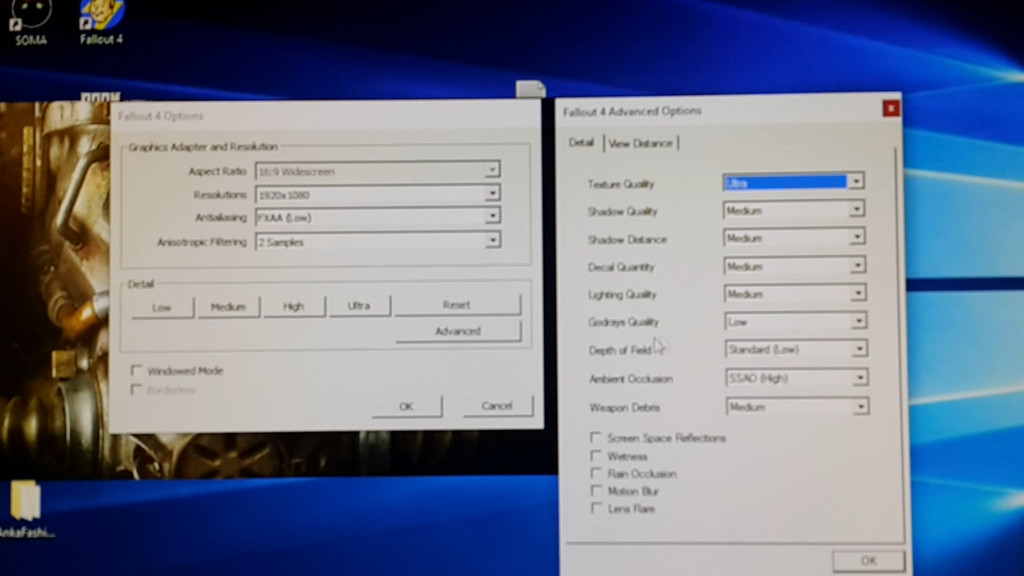Click the Decal Quantity label

[621, 267]
